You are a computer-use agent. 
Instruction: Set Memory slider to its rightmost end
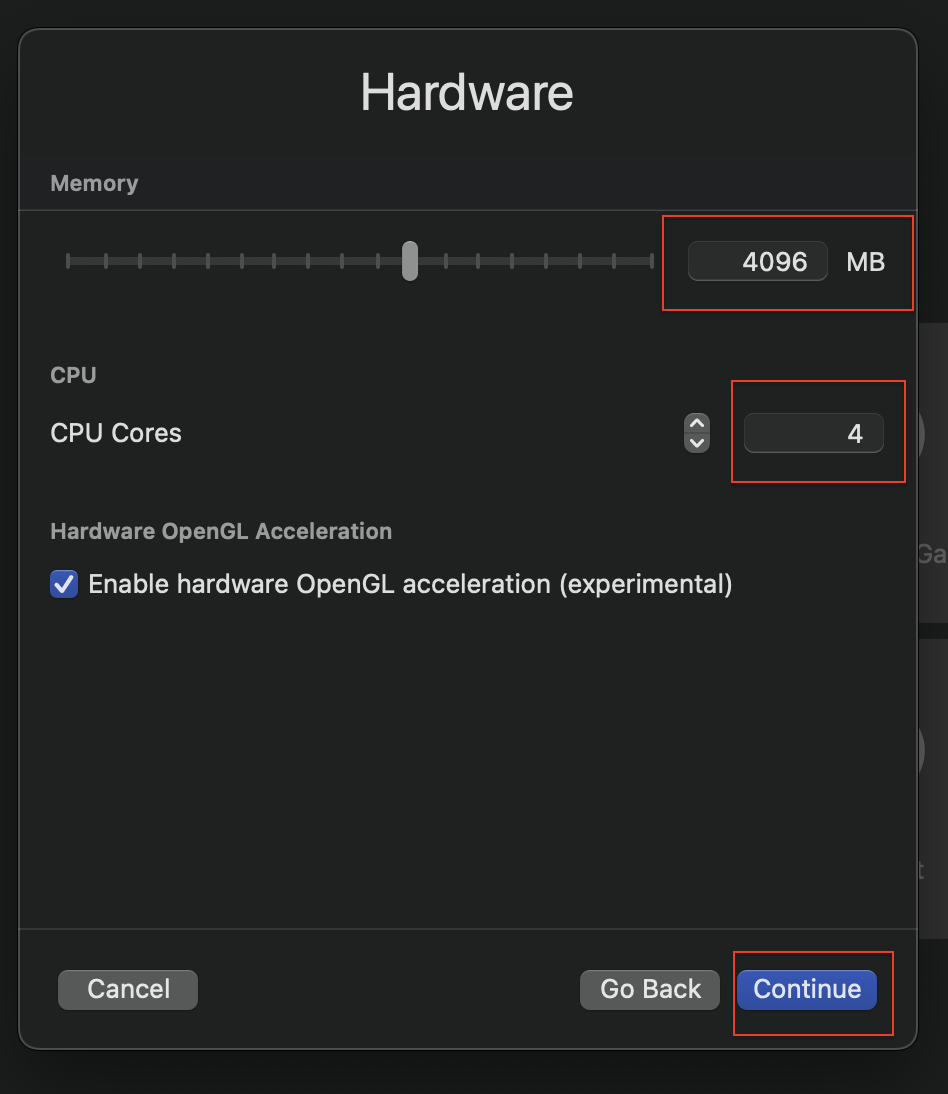(x=652, y=261)
